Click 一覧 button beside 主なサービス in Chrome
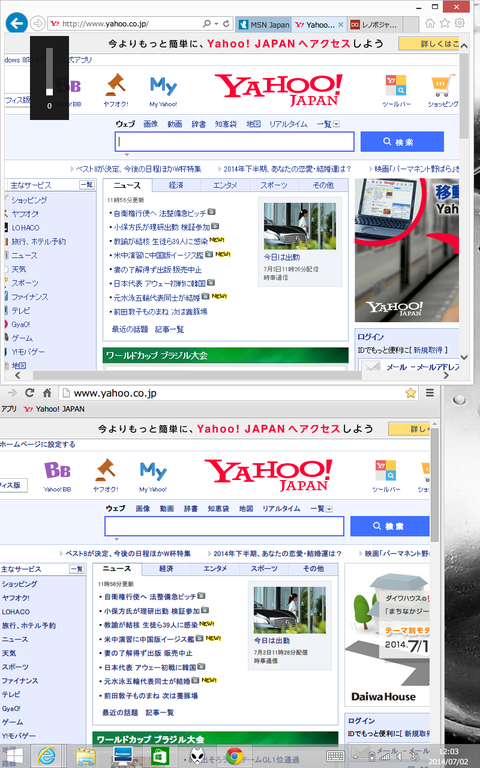The width and height of the screenshot is (480, 768). (77, 569)
